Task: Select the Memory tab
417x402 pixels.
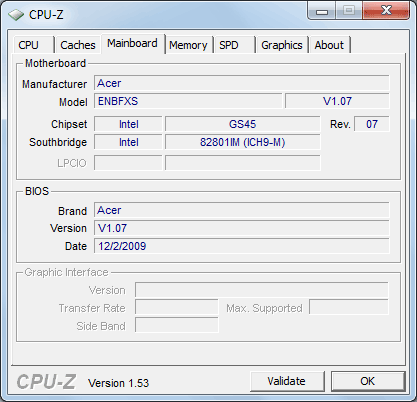Action: tap(188, 45)
